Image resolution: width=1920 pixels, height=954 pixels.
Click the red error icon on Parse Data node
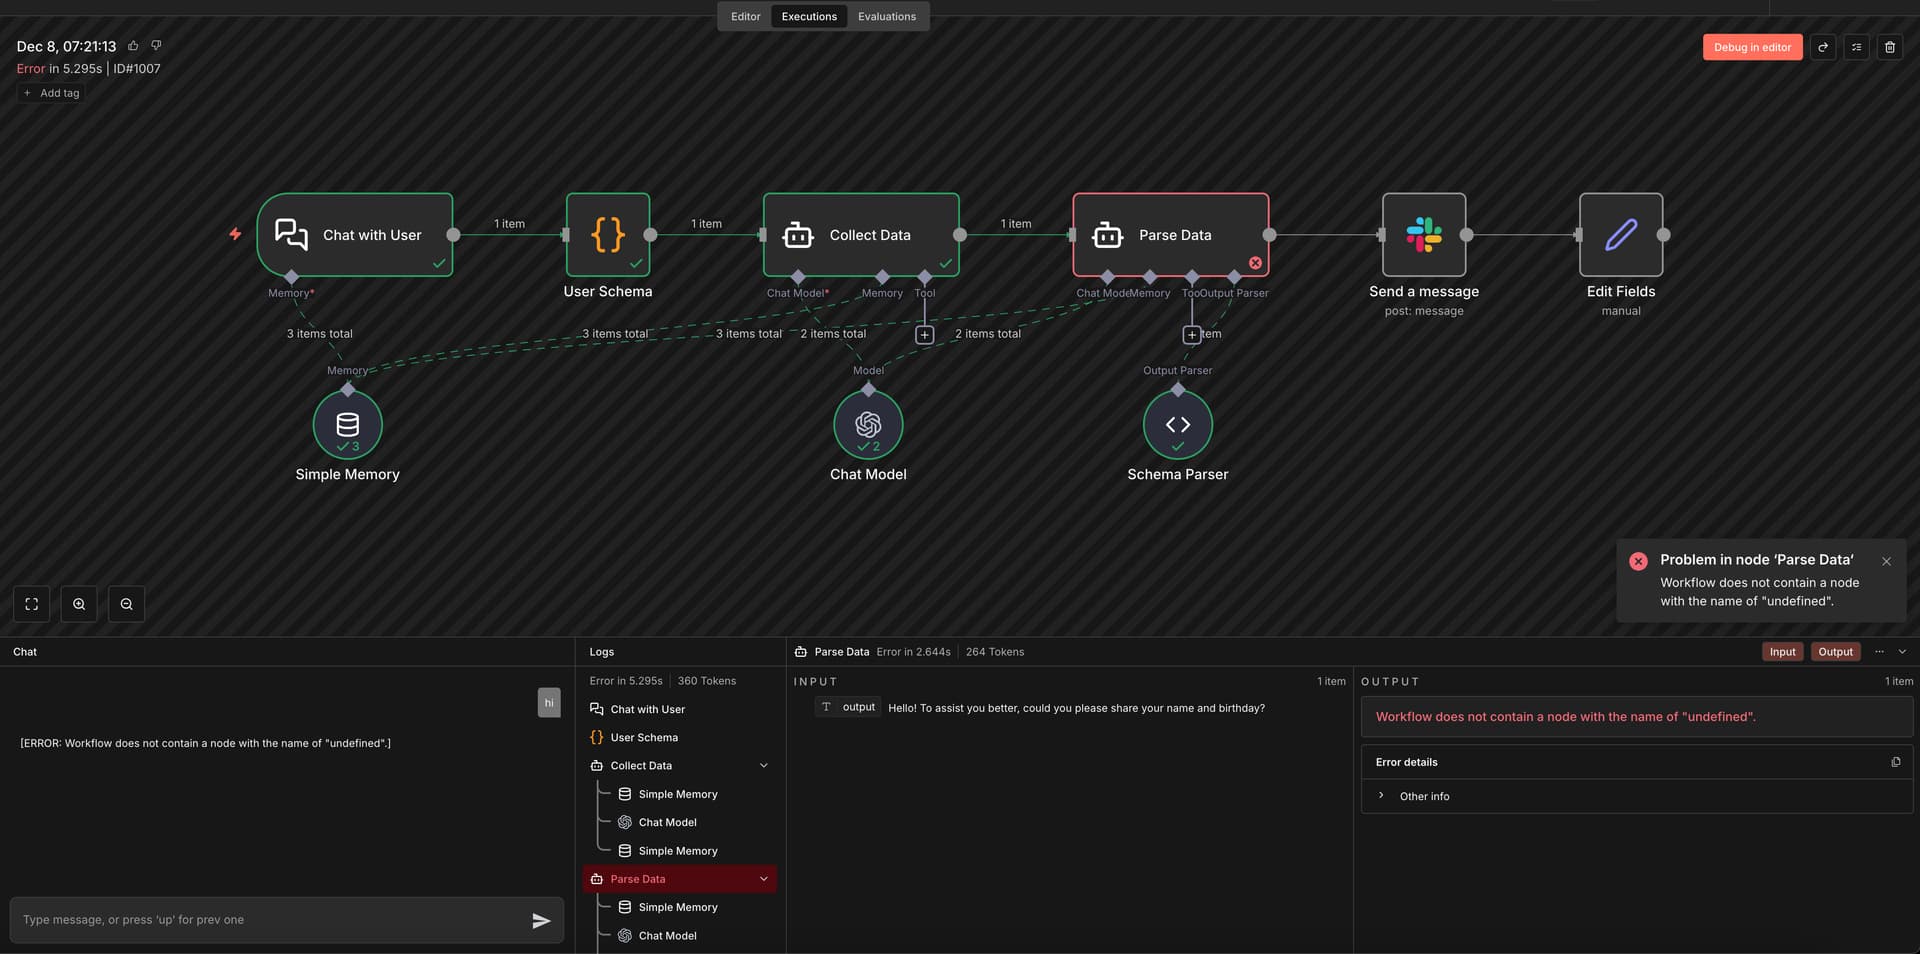pos(1255,263)
